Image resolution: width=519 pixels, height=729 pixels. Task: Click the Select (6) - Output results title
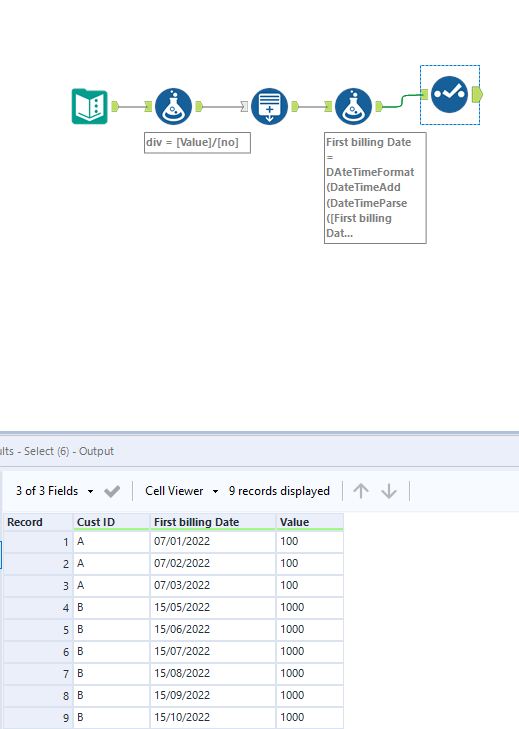pyautogui.click(x=57, y=451)
